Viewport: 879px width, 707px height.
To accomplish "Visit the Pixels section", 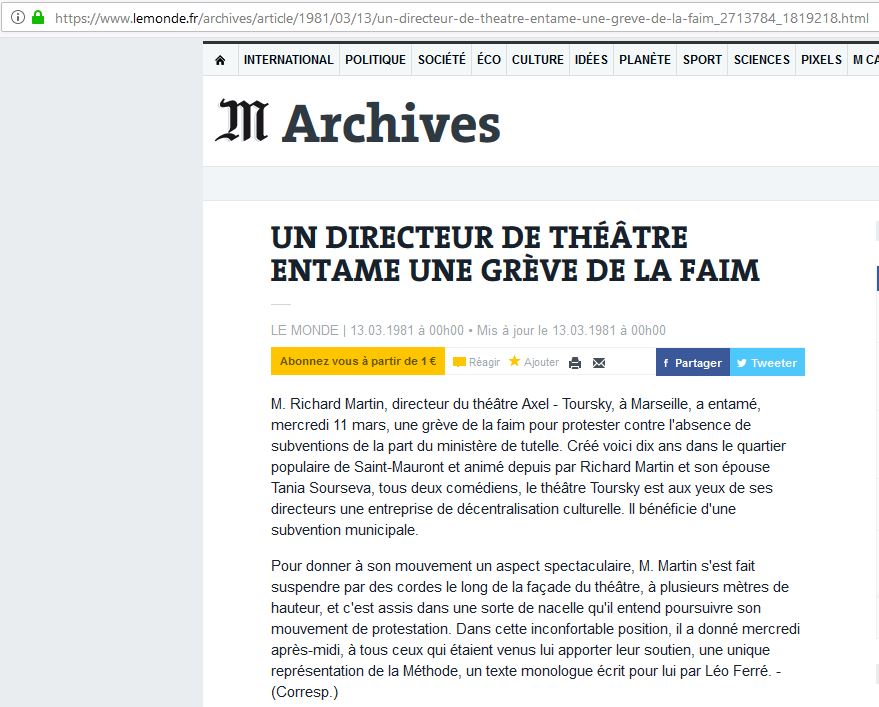I will click(821, 60).
